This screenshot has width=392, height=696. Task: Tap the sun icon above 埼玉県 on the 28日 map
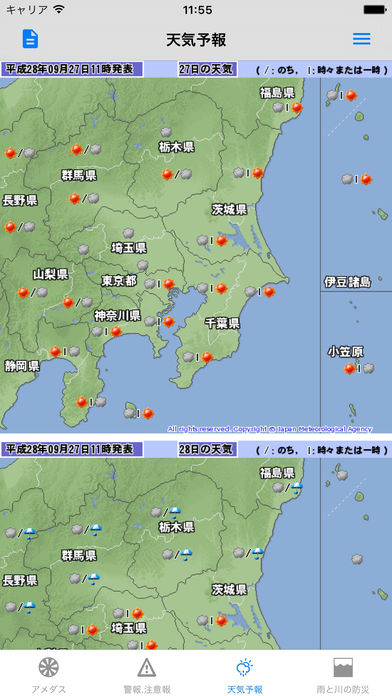137,613
